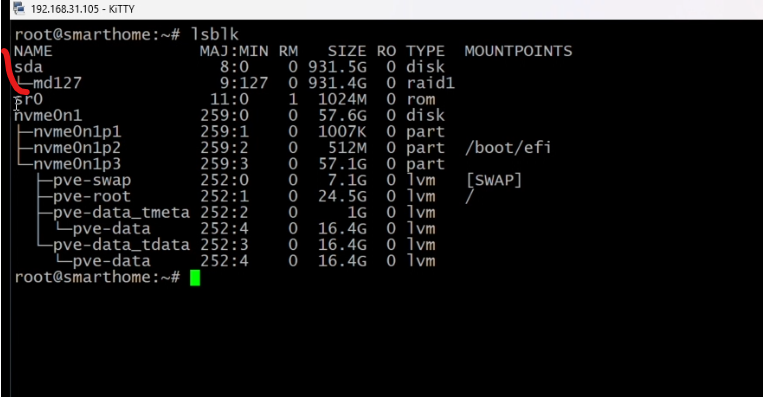Click the green terminal cursor block
763x397 pixels.
[195, 278]
